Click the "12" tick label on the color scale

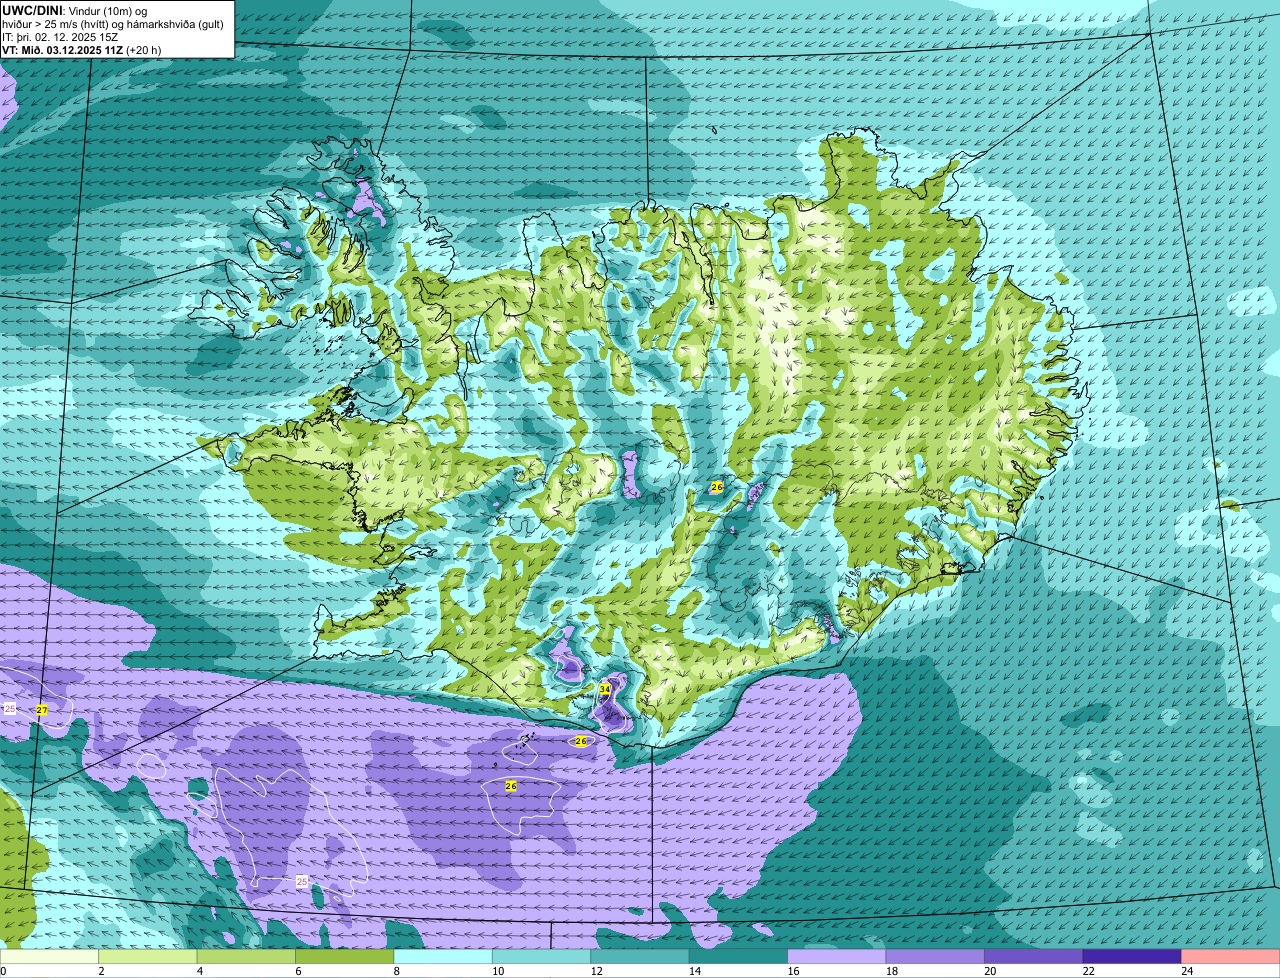pyautogui.click(x=596, y=971)
